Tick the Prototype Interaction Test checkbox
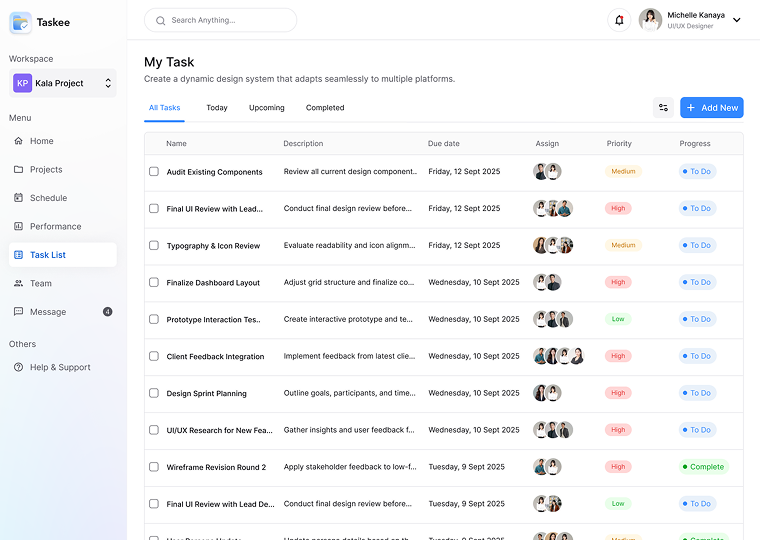This screenshot has height=540, width=760. point(154,319)
